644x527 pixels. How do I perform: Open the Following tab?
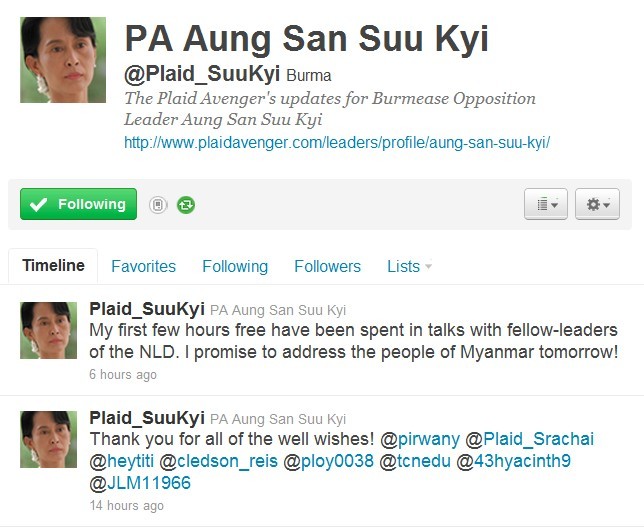click(235, 266)
